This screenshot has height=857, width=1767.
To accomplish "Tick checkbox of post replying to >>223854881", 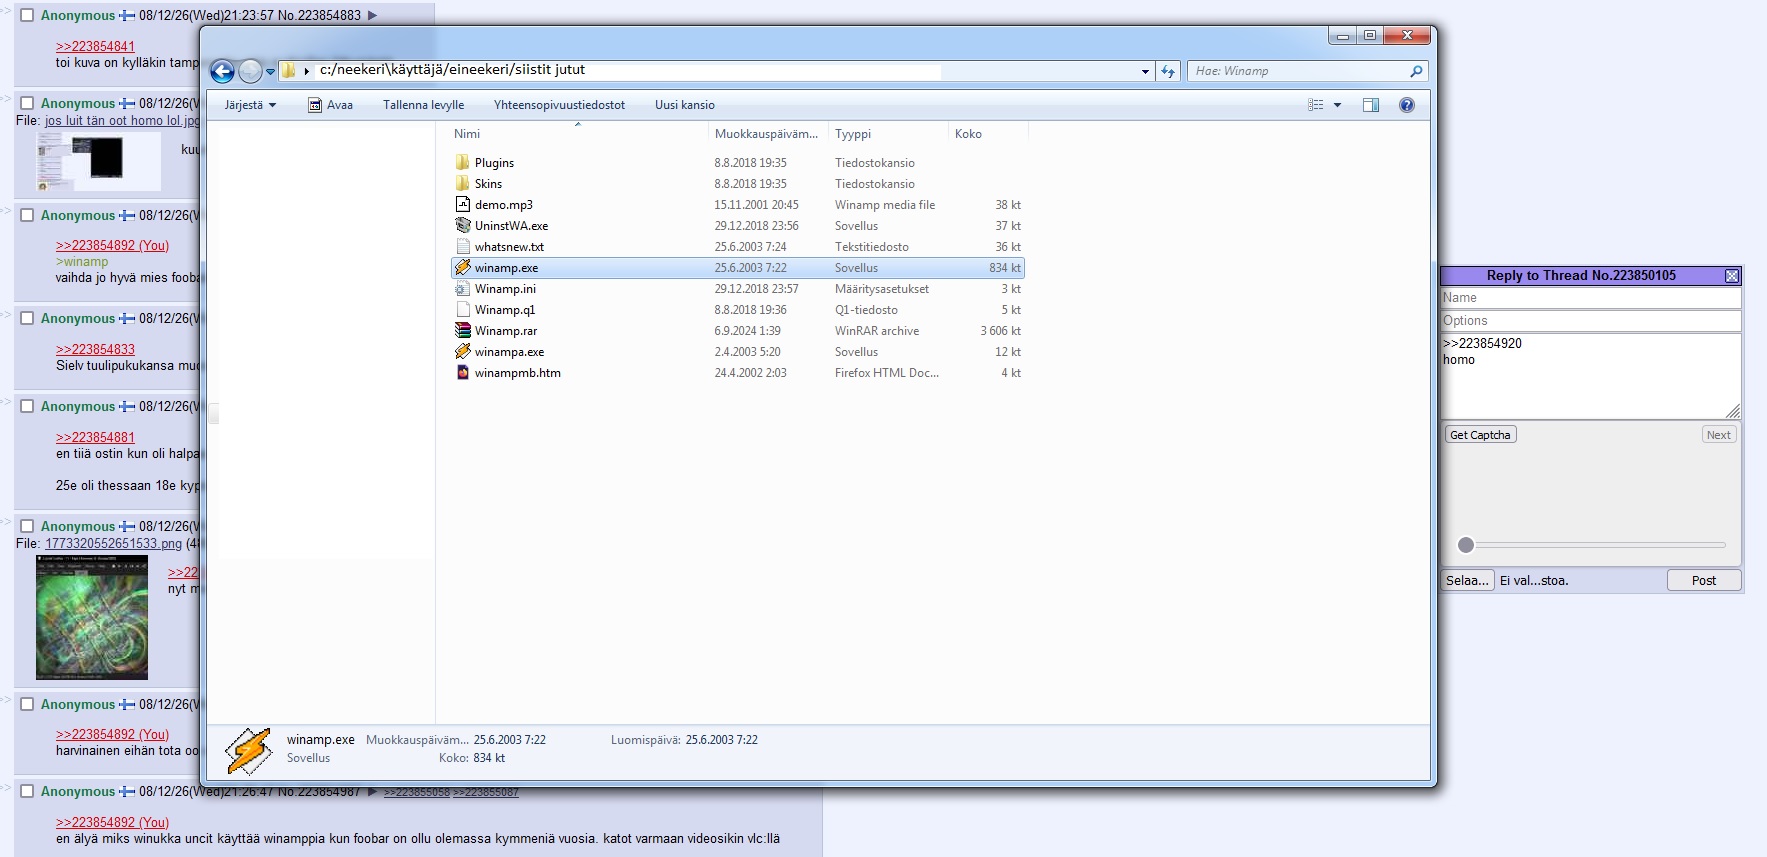I will [27, 406].
